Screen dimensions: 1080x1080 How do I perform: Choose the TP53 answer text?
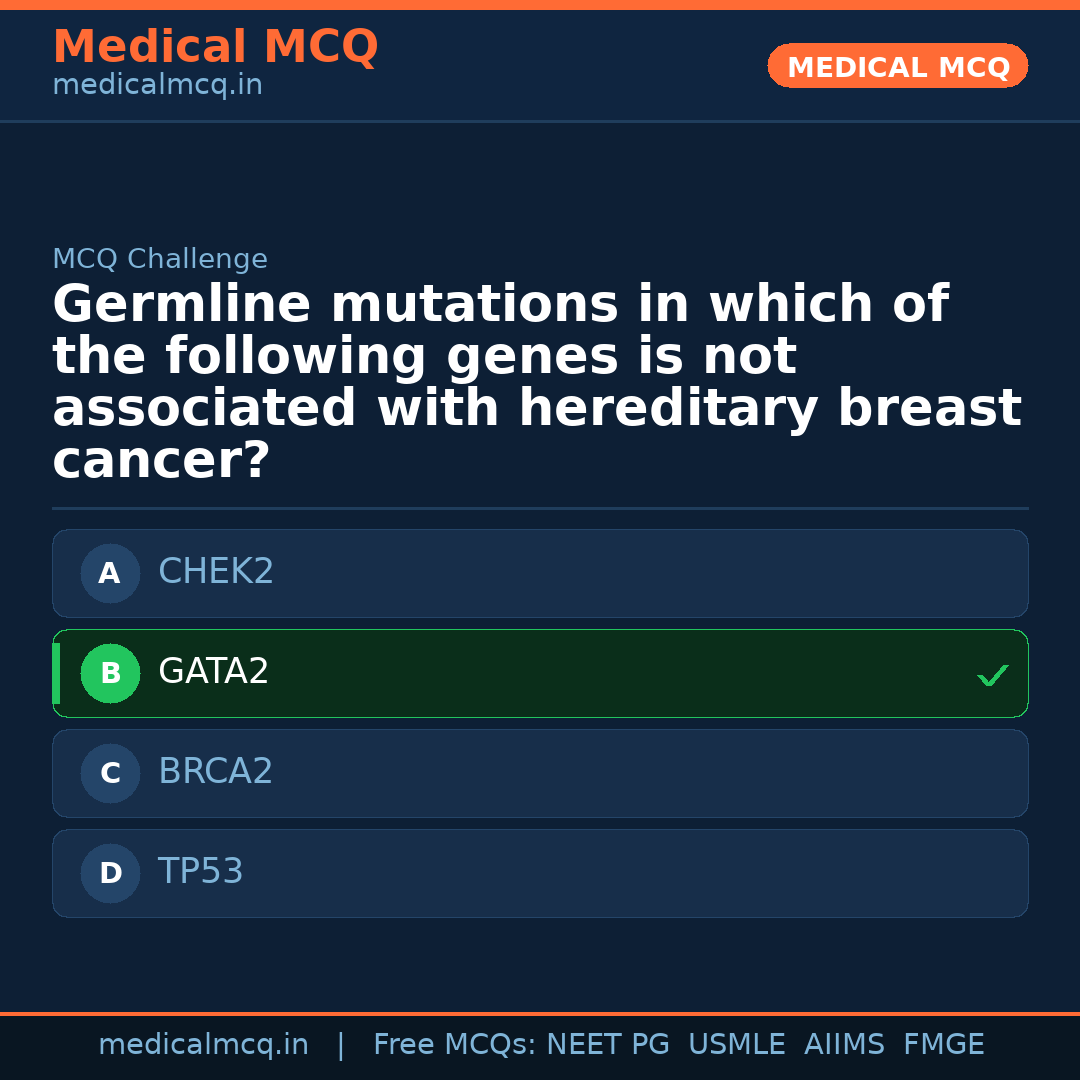coord(201,872)
